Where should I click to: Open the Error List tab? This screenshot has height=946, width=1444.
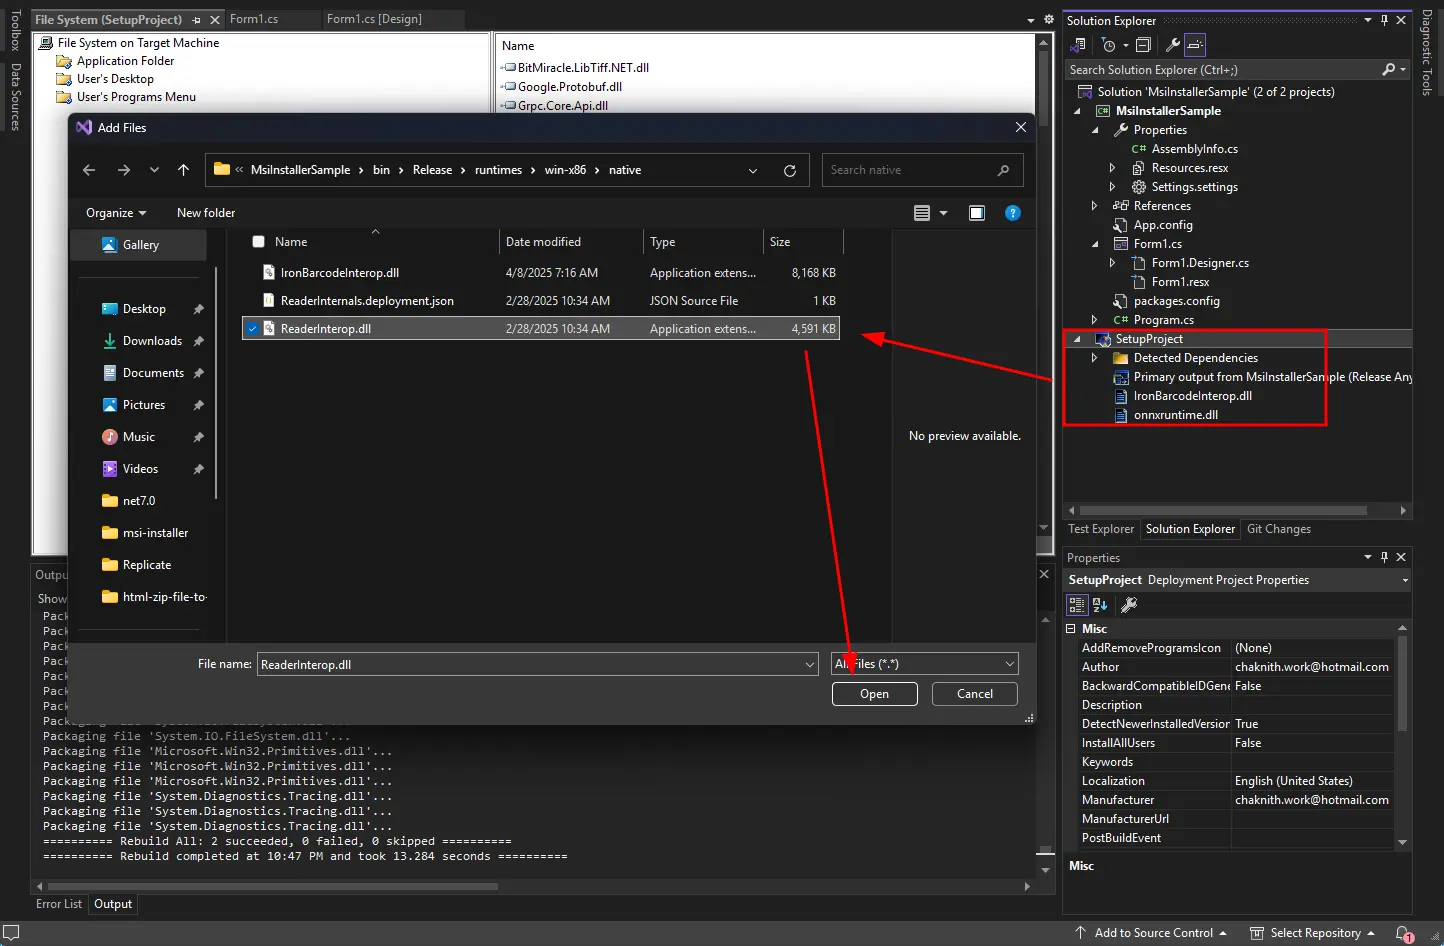click(59, 904)
